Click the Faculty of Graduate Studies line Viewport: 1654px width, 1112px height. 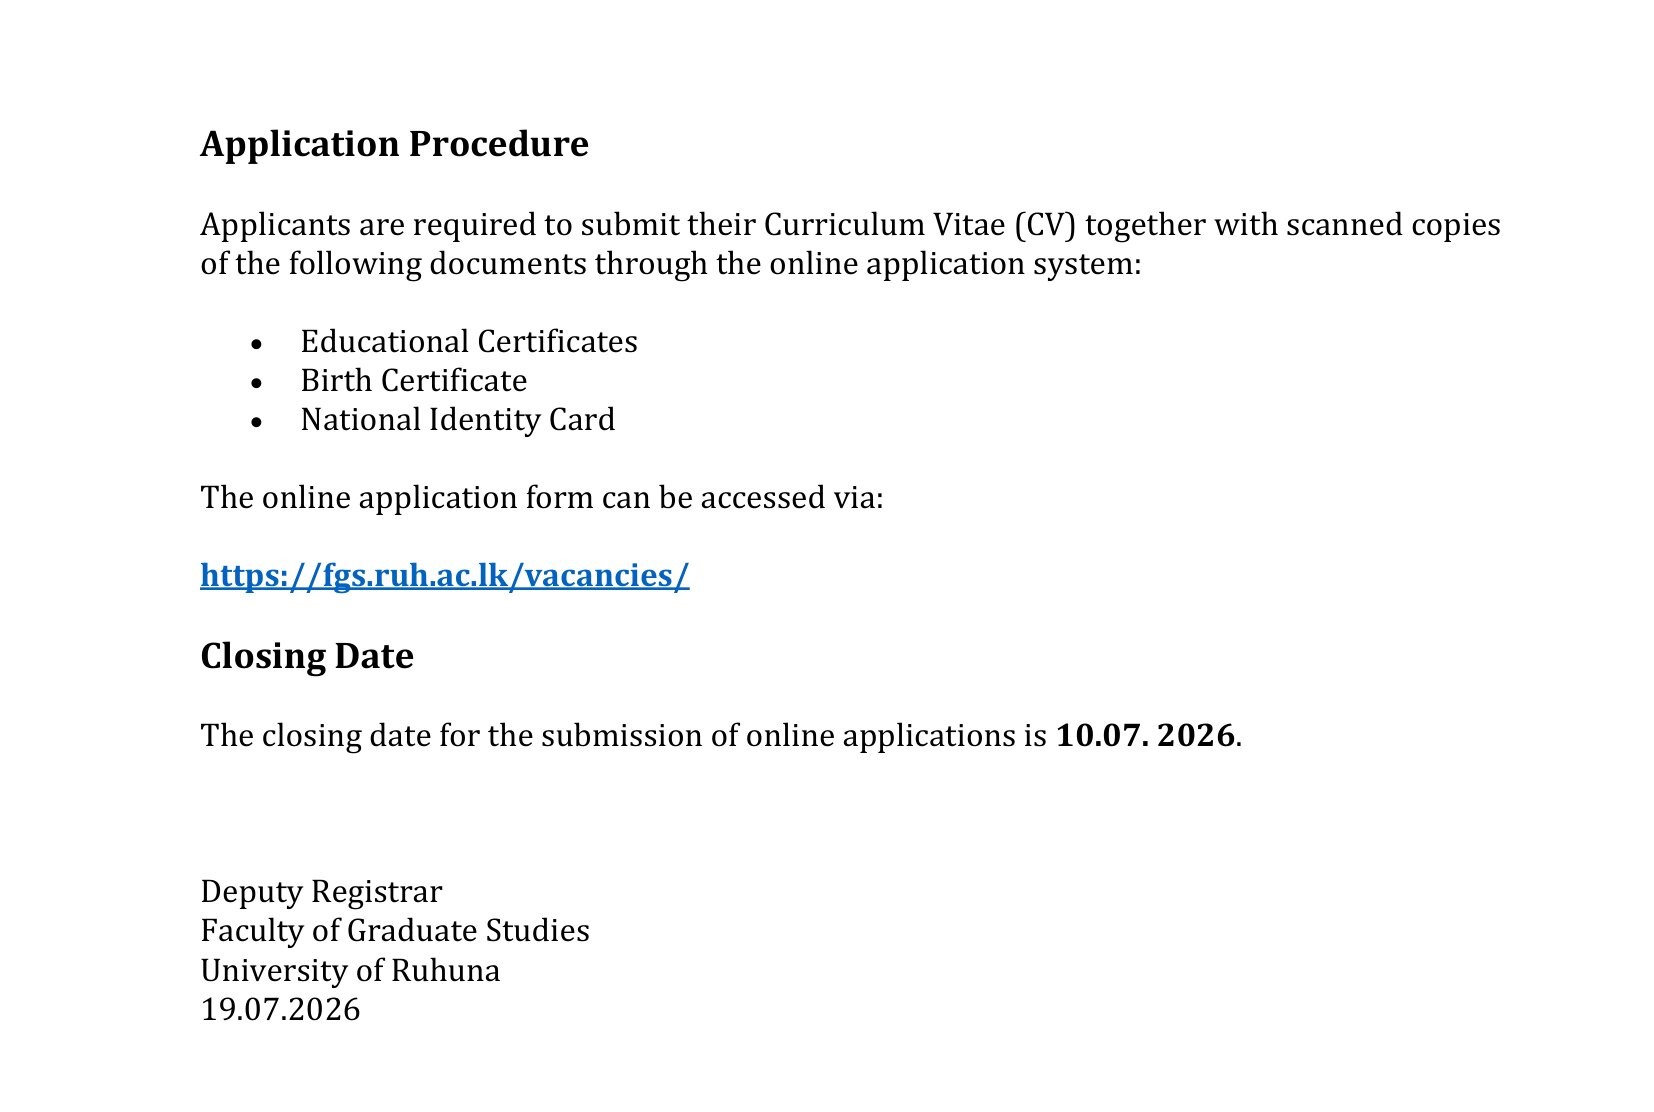[x=395, y=931]
